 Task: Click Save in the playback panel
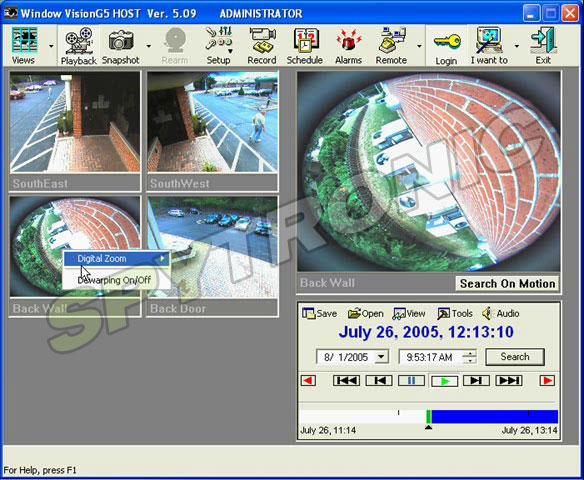click(320, 314)
